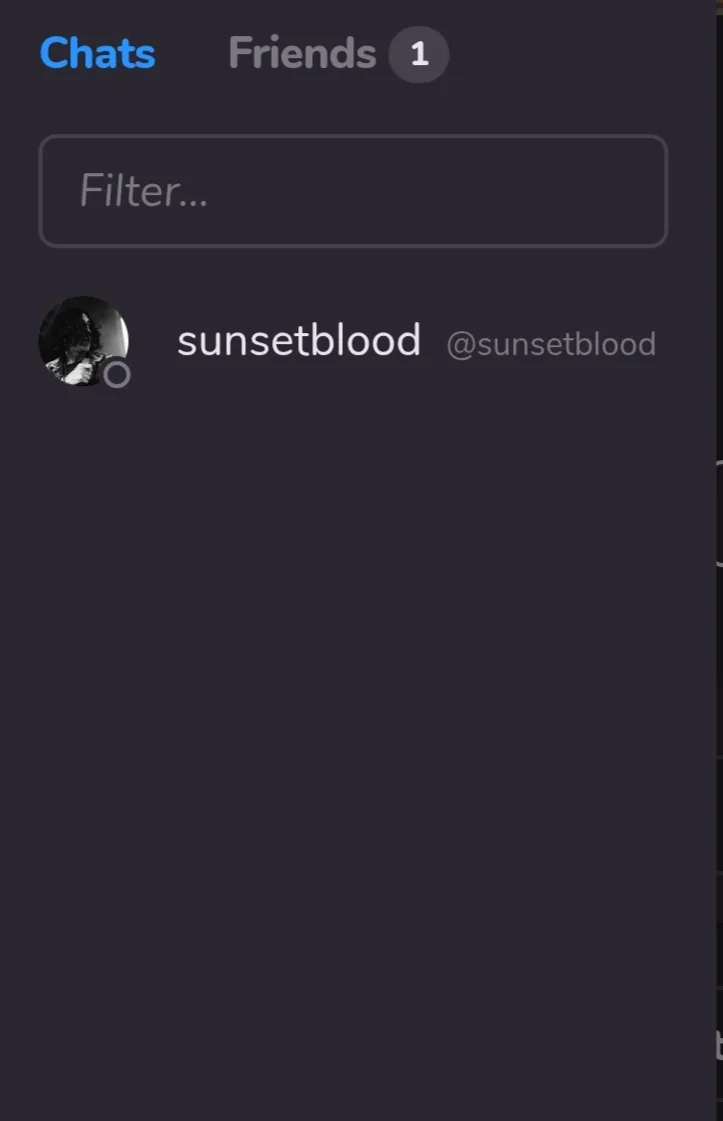The height and width of the screenshot is (1121, 723).
Task: Click the number 1 pill beside Friends
Action: 419,54
